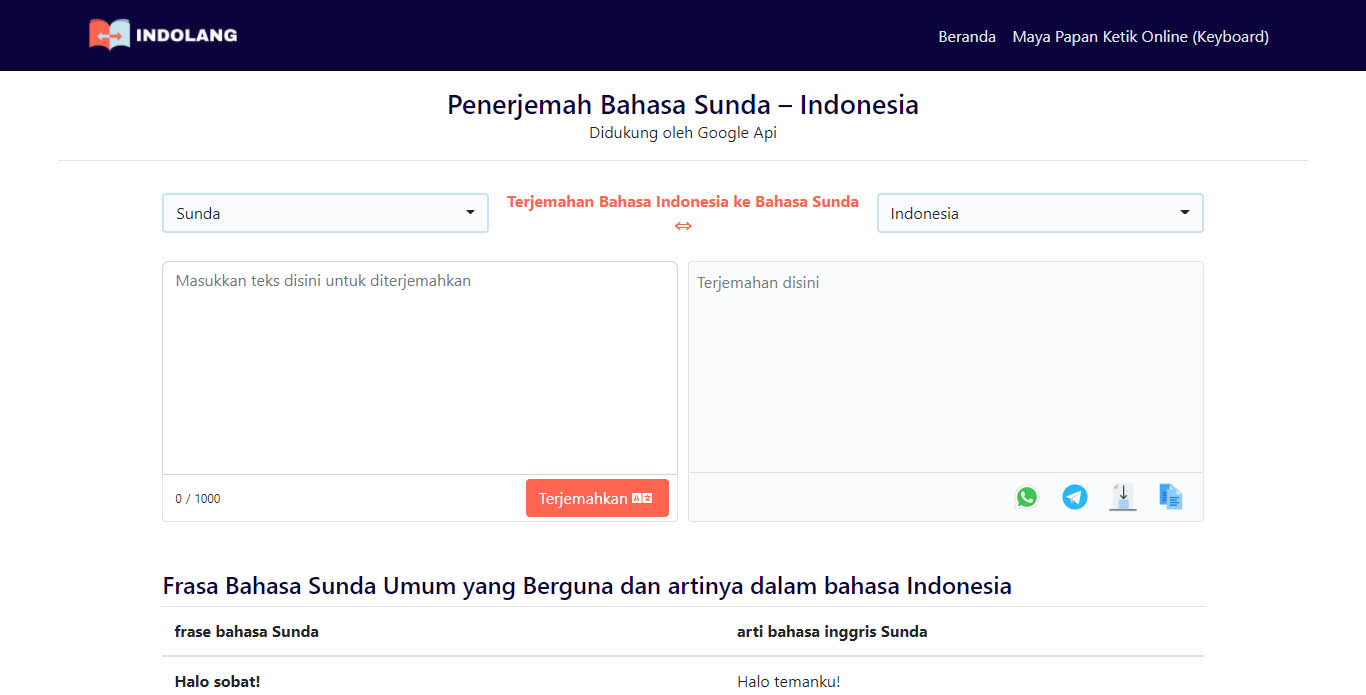Open Maya Papan Ketik Online (Keyboard) page
This screenshot has height=695, width=1366.
(1140, 36)
